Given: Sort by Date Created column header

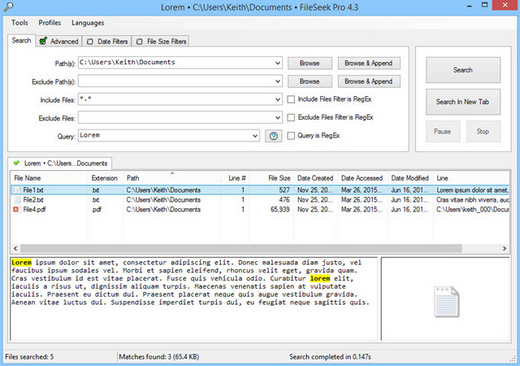Looking at the screenshot, I should [316, 178].
